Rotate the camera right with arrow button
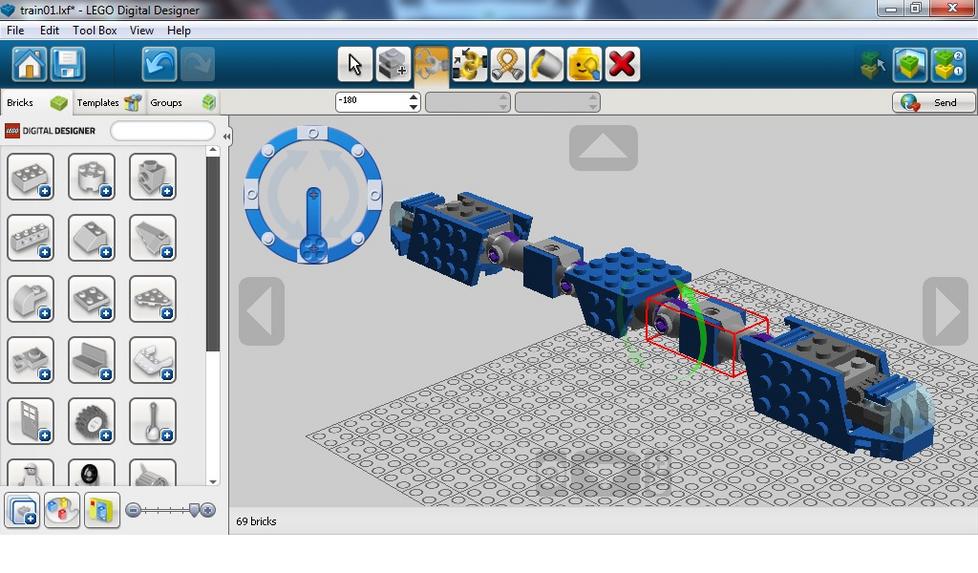 coord(945,312)
